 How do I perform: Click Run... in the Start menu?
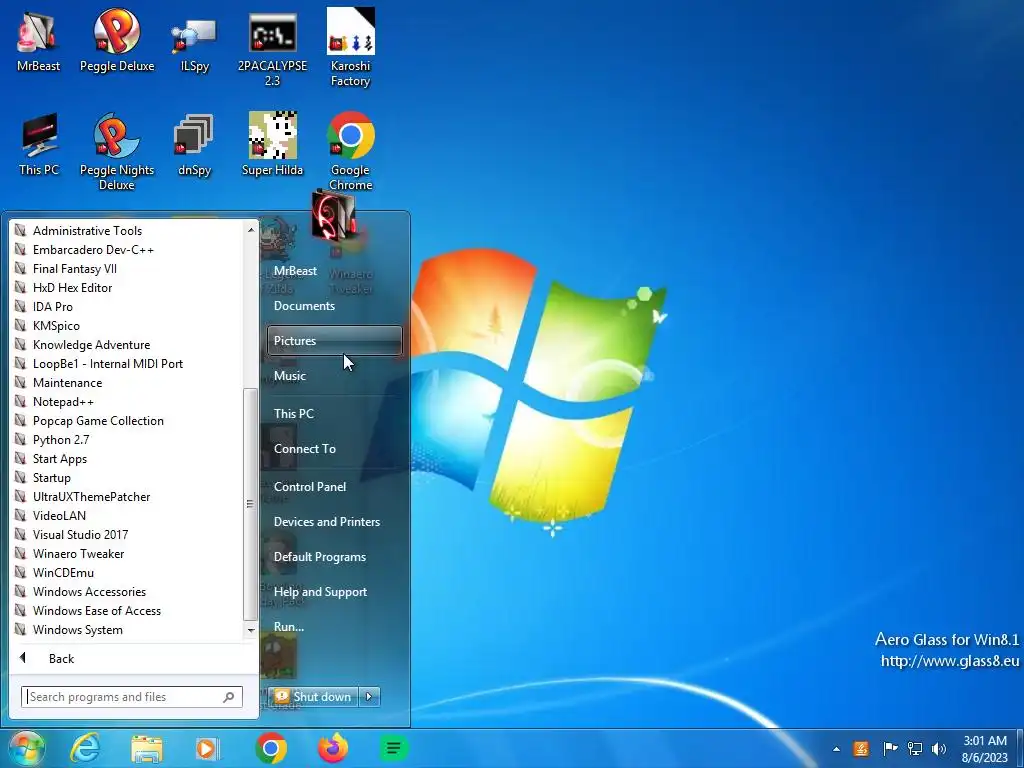pos(289,626)
